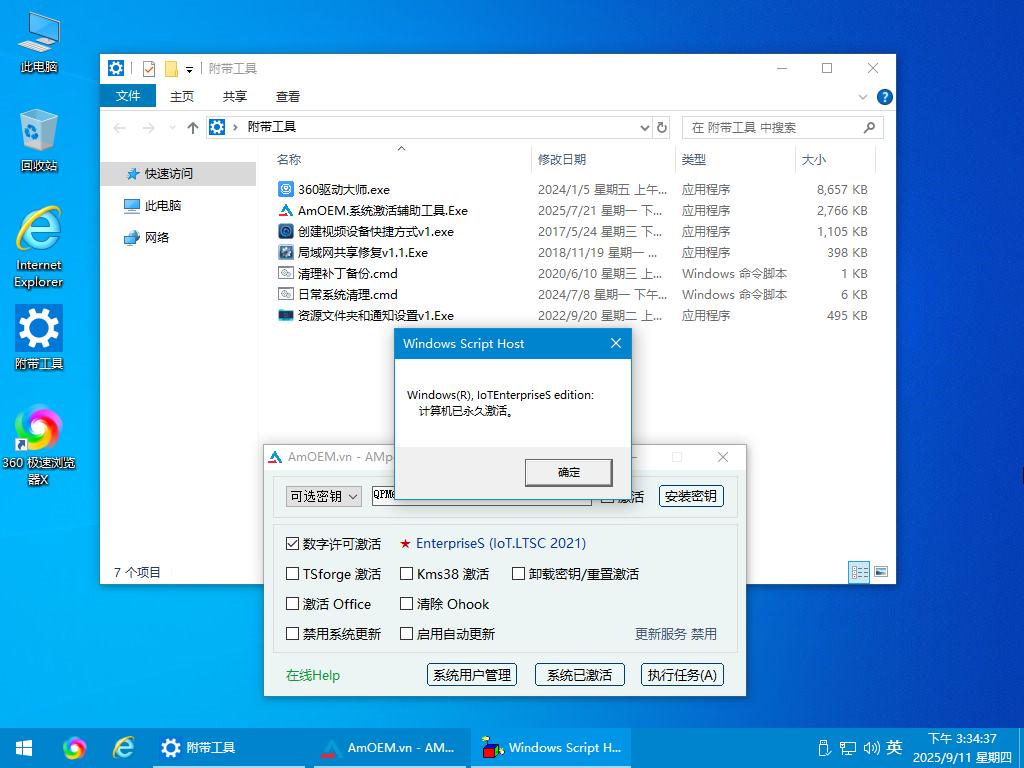
Task: Switch to the 查看 ribbon tab
Action: pos(288,96)
